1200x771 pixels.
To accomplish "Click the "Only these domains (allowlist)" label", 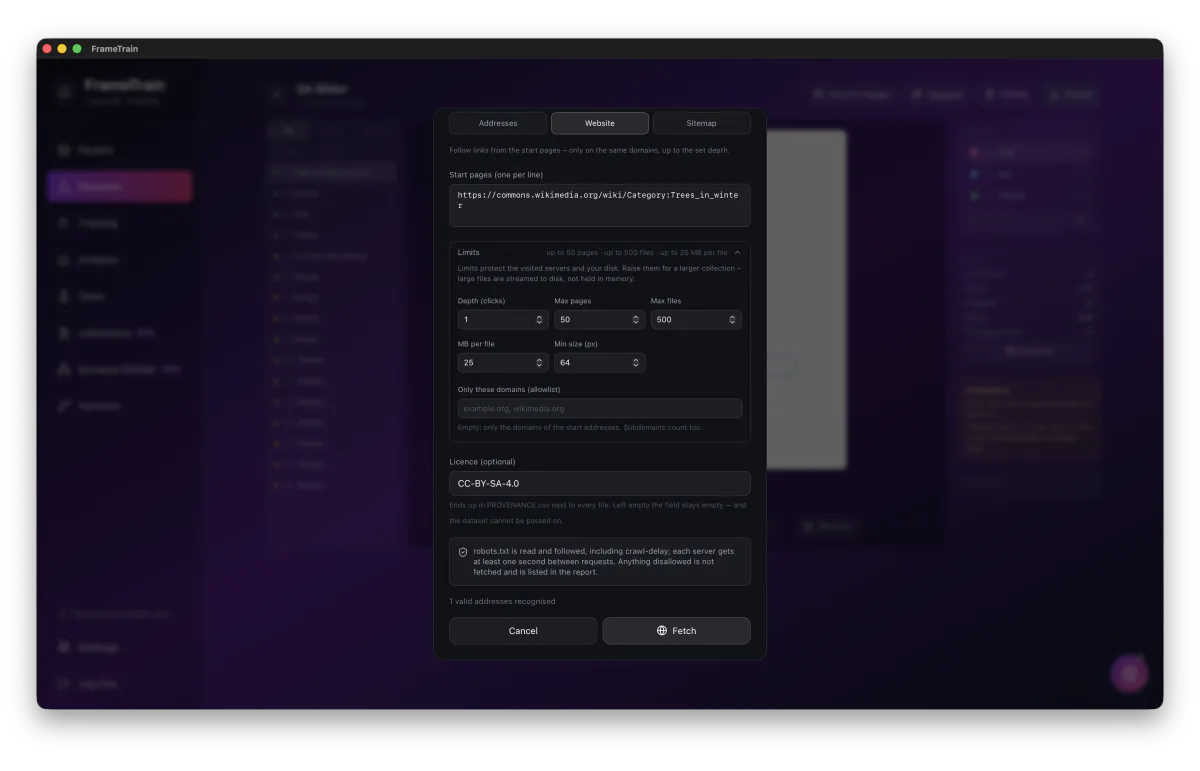I will tap(509, 389).
